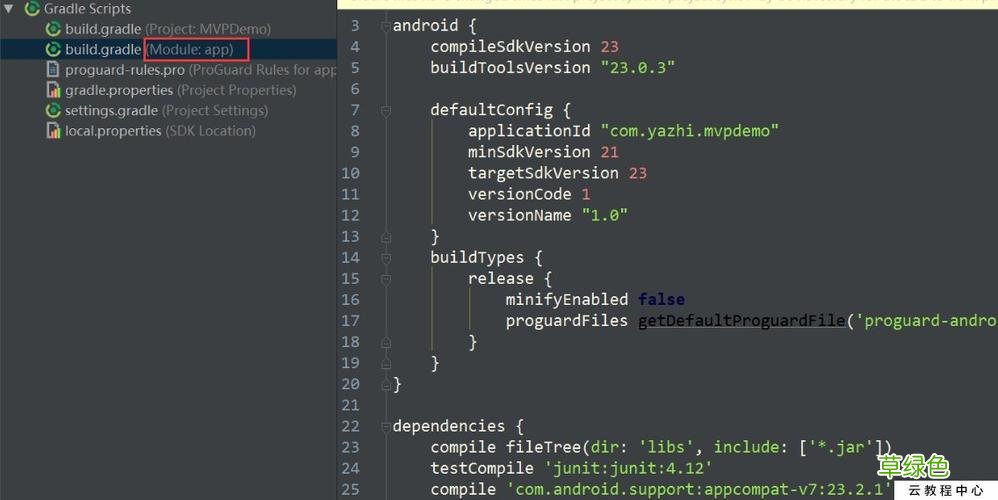The height and width of the screenshot is (500, 998).
Task: Click the gradle icon of build.gradle (Project: MVPDemo)
Action: (x=53, y=29)
